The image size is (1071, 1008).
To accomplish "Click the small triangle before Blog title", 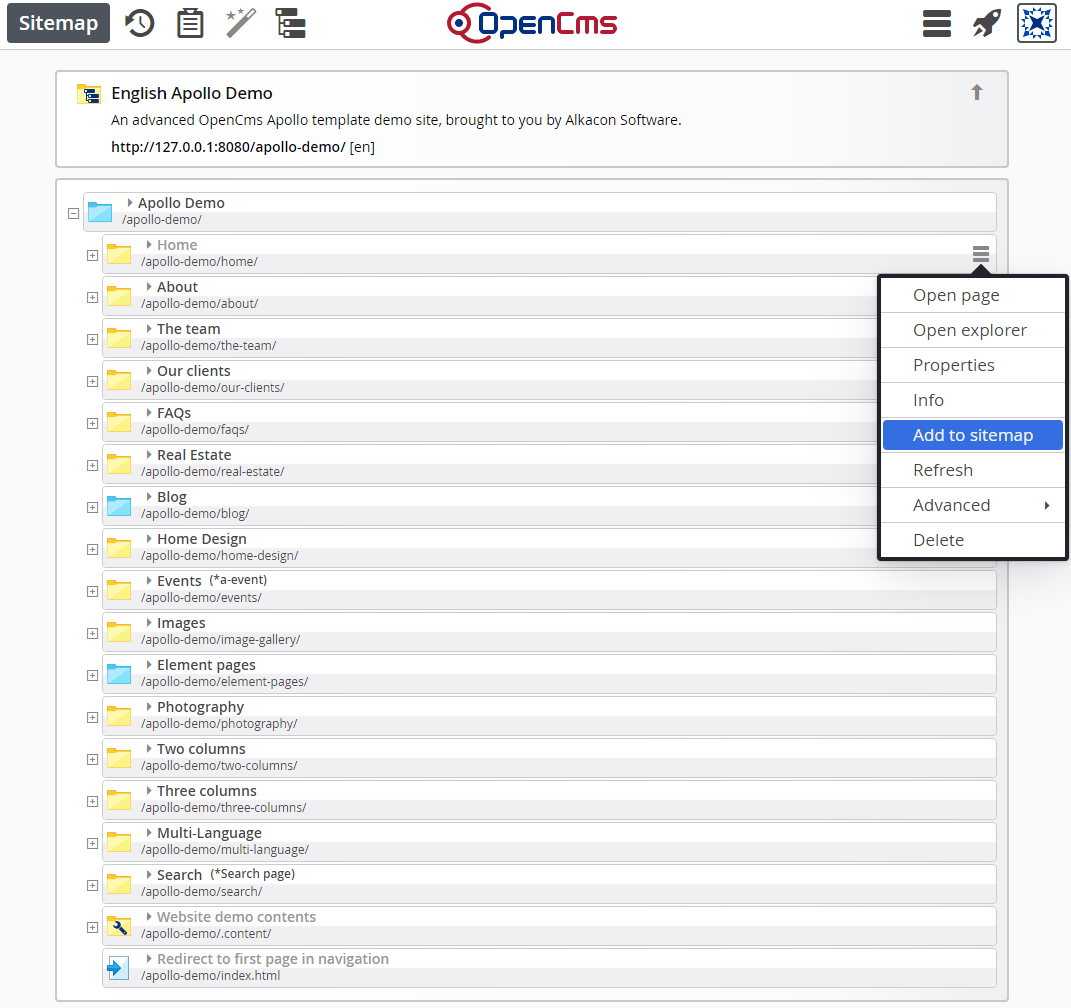I will (x=149, y=496).
